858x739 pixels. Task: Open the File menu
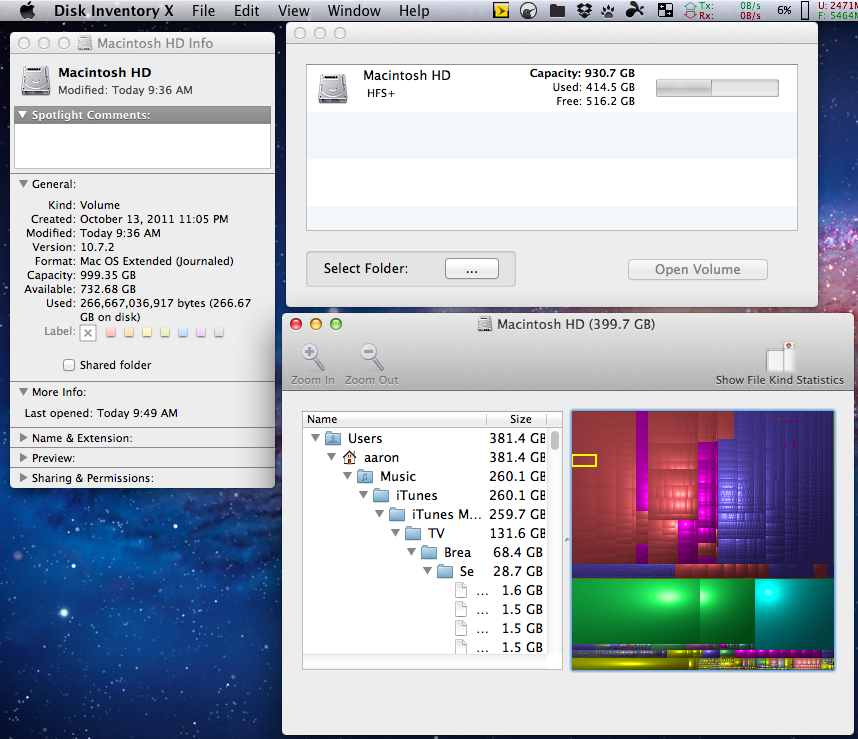point(203,10)
